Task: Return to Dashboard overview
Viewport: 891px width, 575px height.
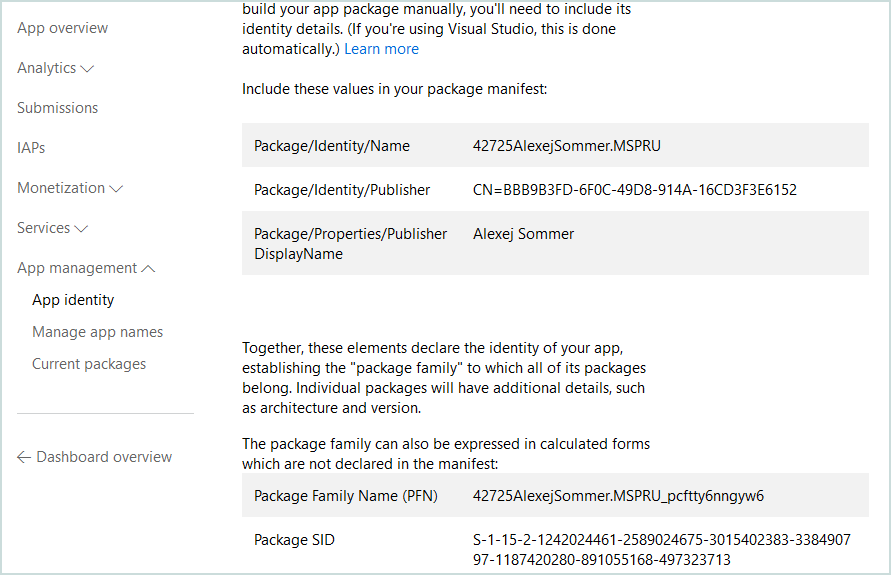Action: (104, 457)
